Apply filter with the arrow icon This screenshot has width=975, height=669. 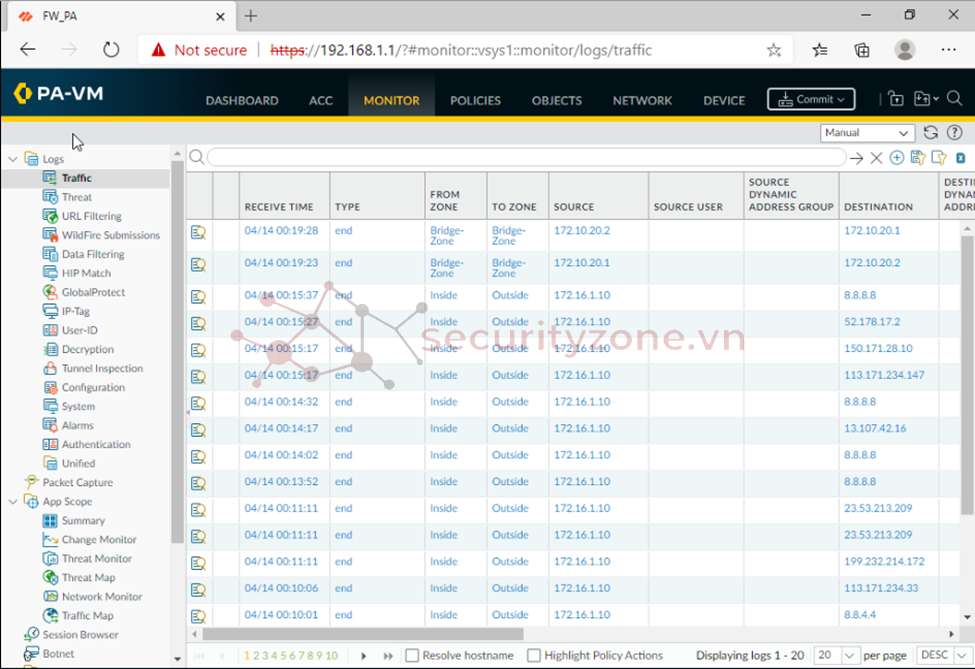pos(856,158)
